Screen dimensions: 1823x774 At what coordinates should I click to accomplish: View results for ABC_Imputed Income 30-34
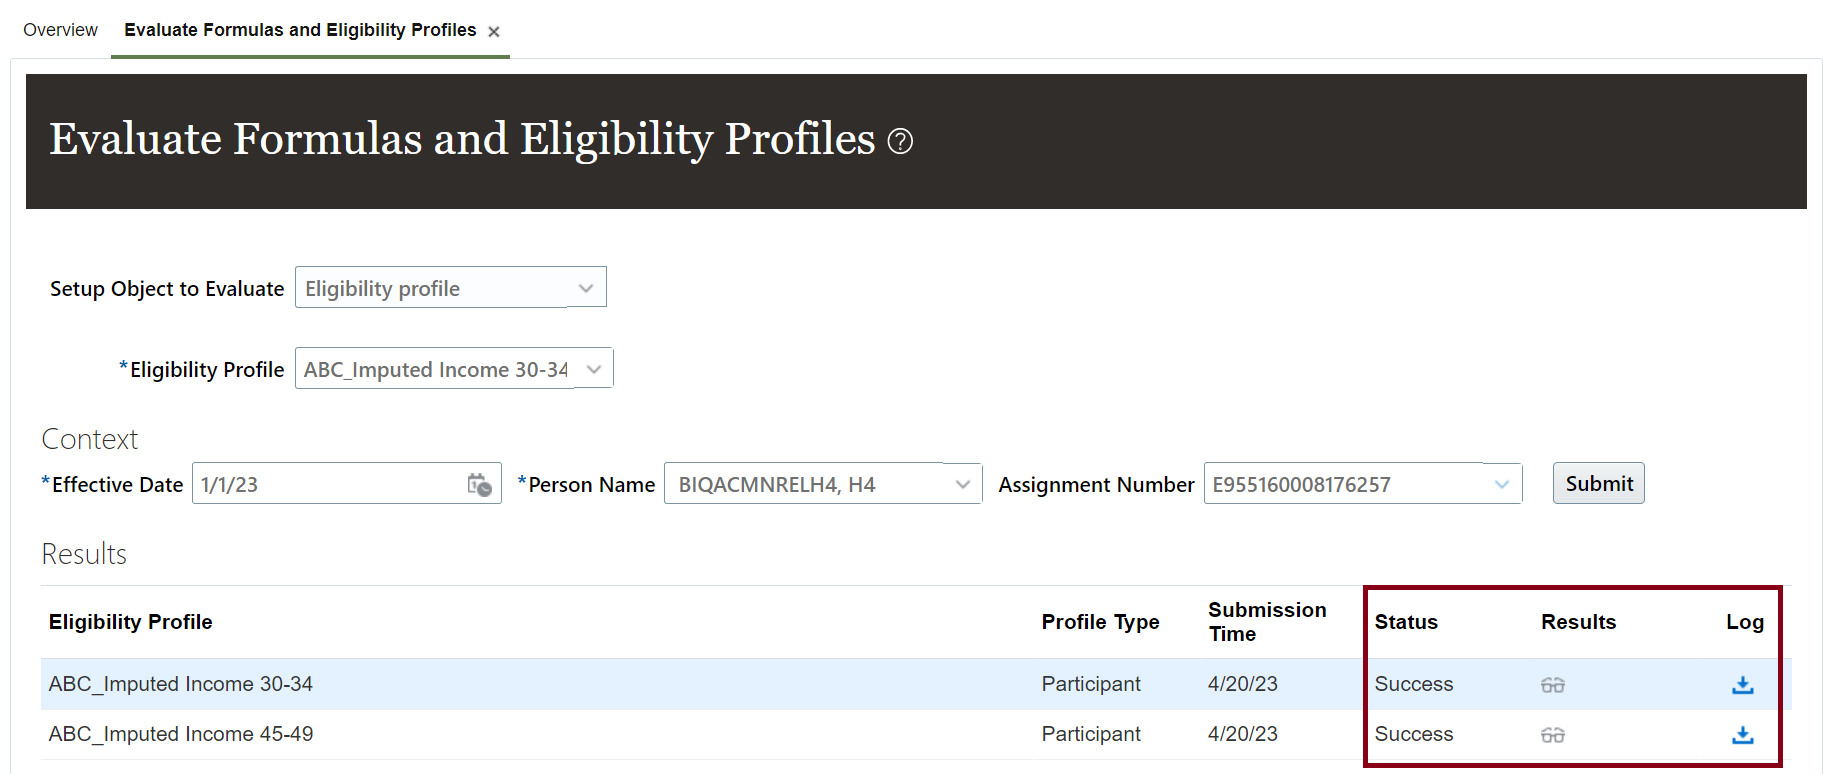1552,685
